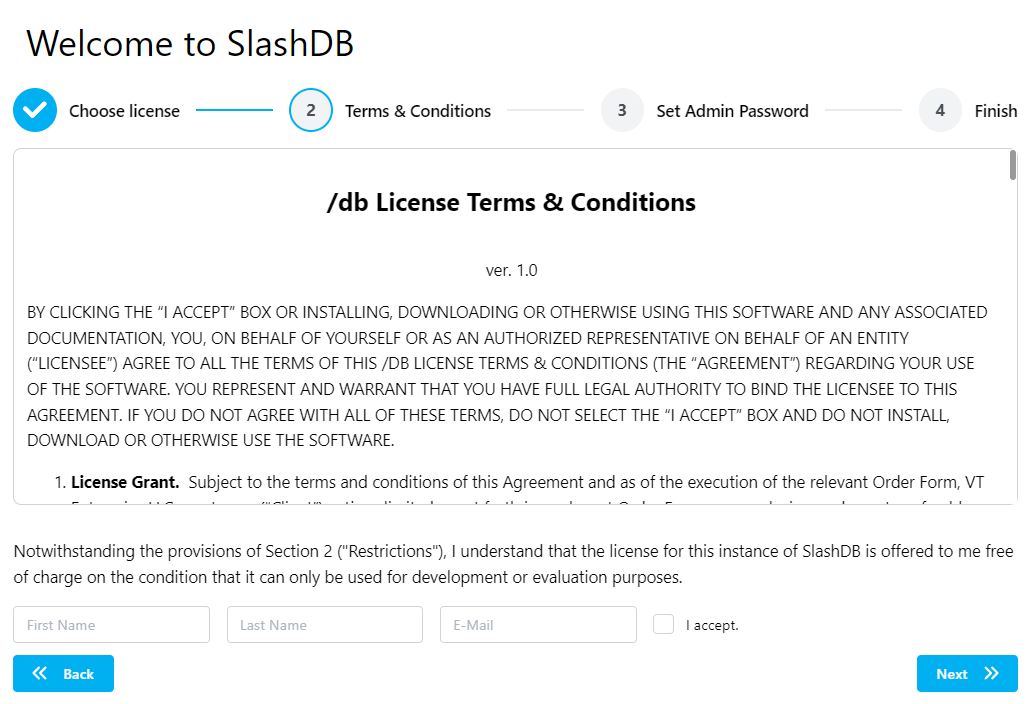
Task: Click the Welcome to SlashDB title
Action: (190, 44)
